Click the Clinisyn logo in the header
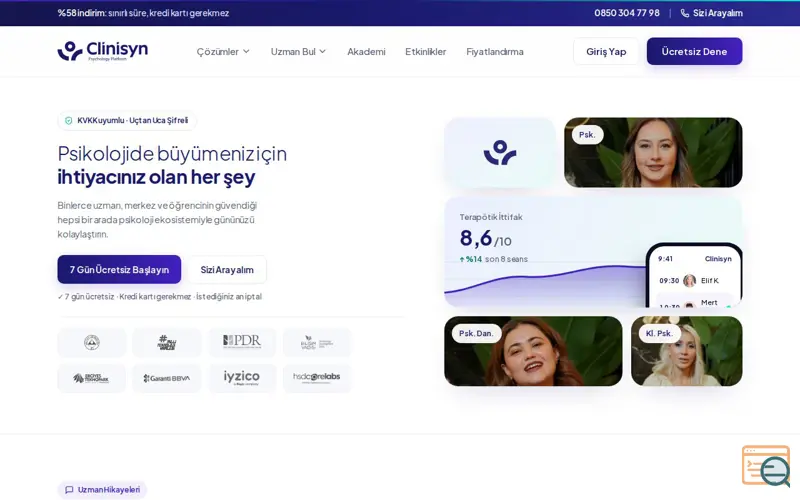Viewport: 800px width, 500px height. 103,51
